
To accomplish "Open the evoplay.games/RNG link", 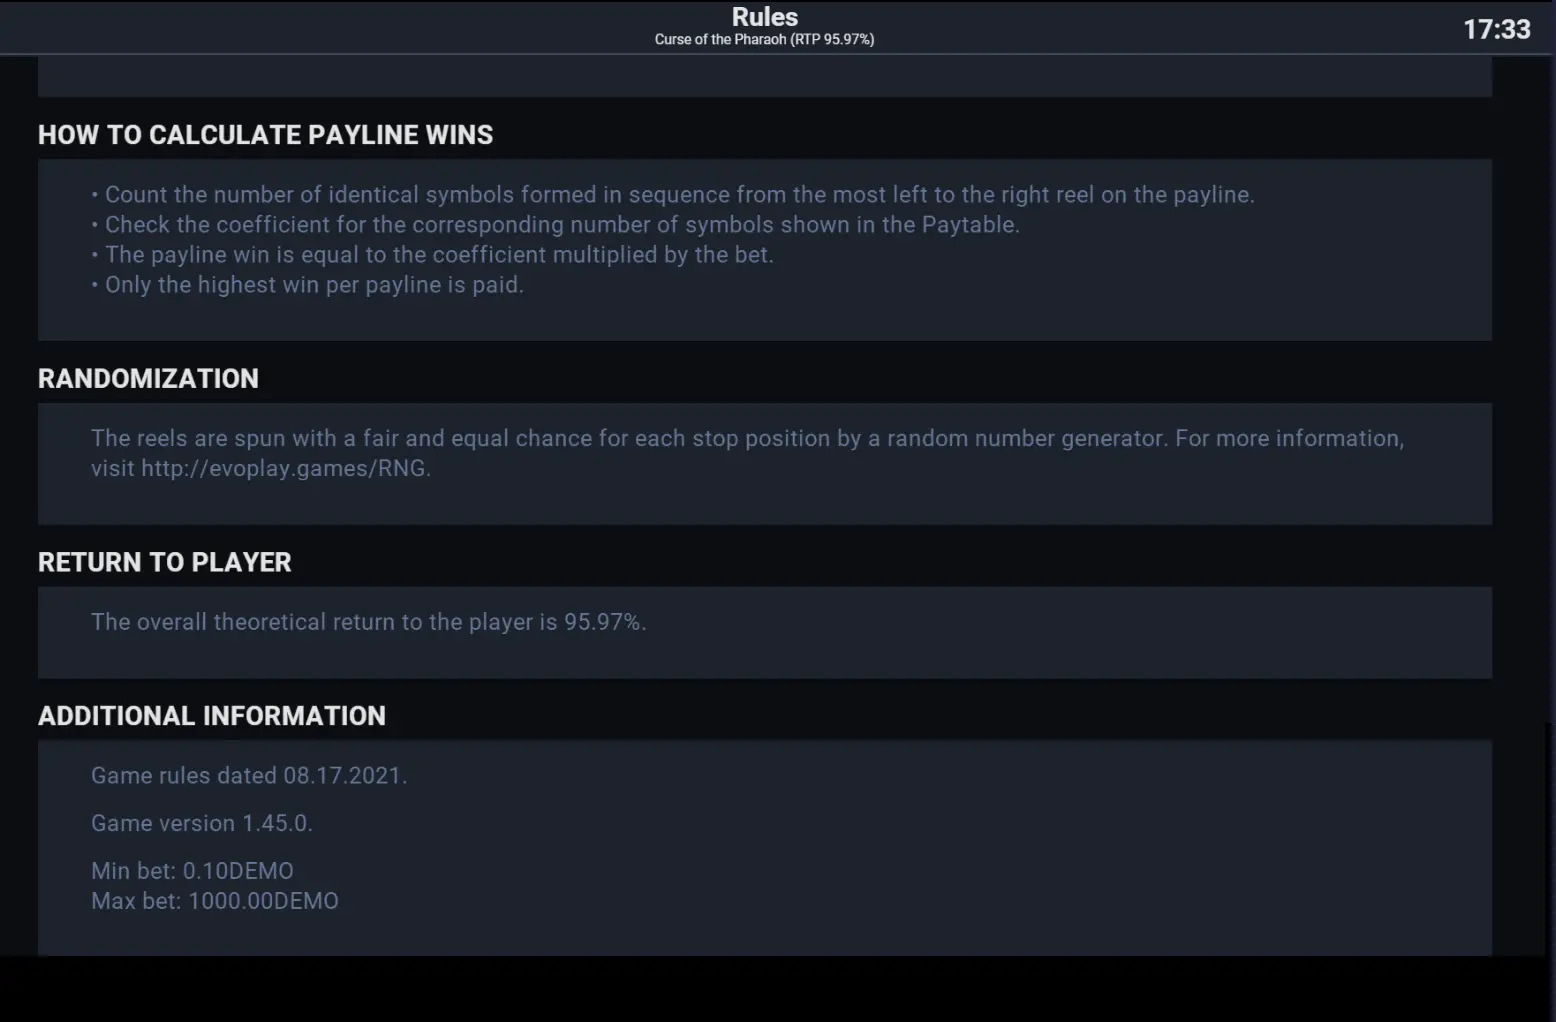I will pos(284,468).
